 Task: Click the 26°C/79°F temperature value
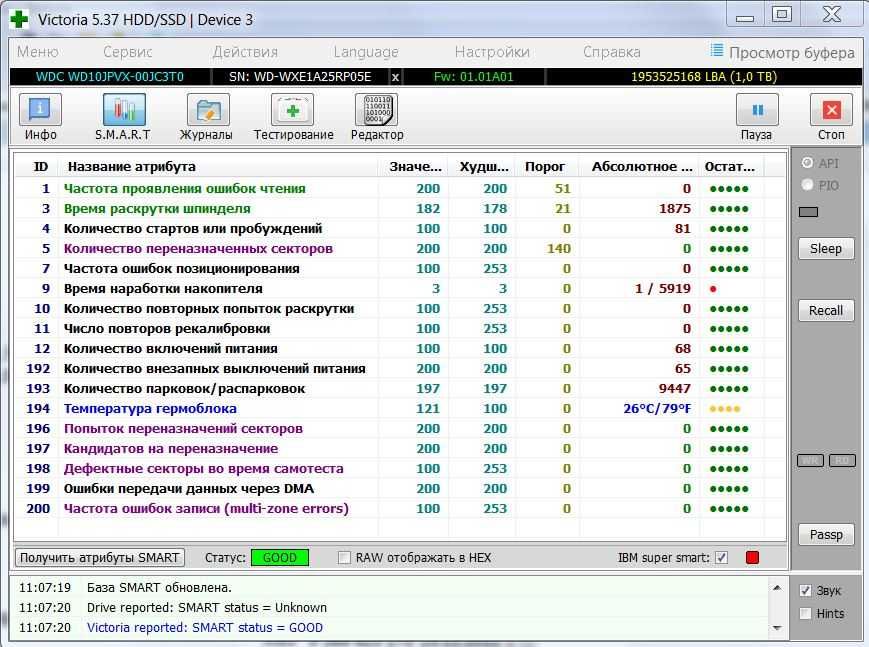point(657,409)
